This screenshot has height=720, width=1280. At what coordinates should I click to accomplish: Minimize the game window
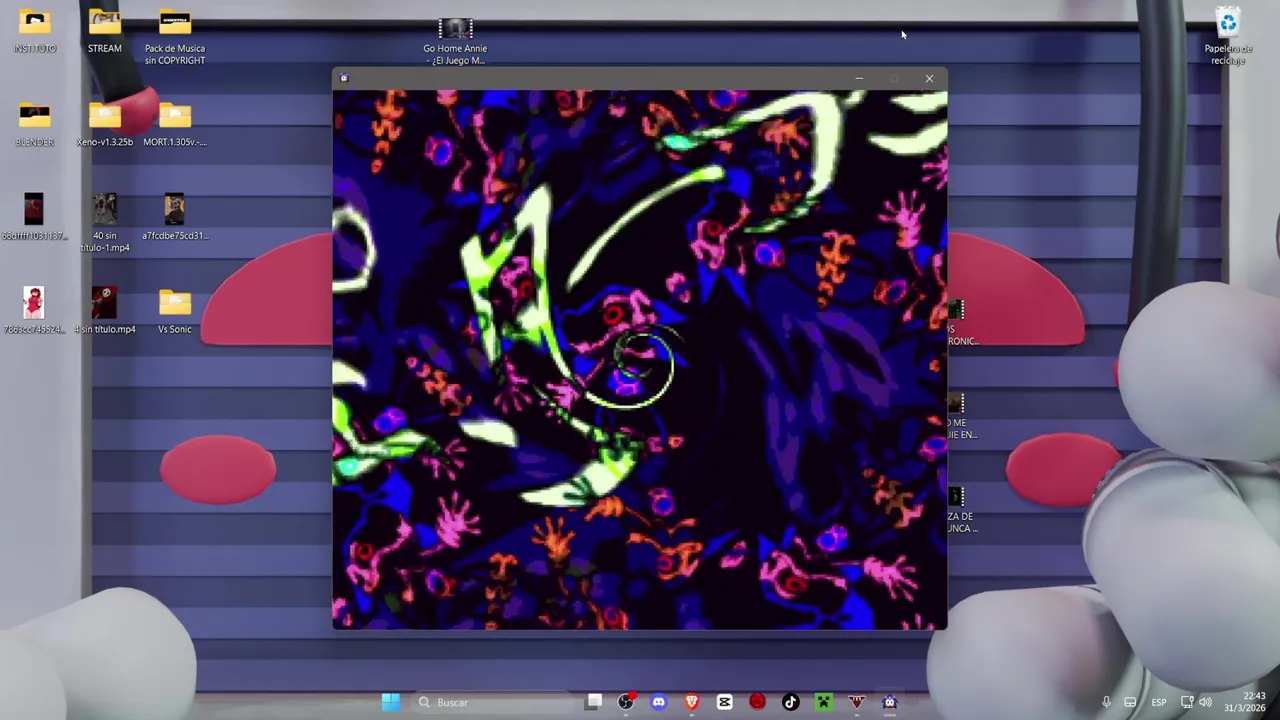859,78
